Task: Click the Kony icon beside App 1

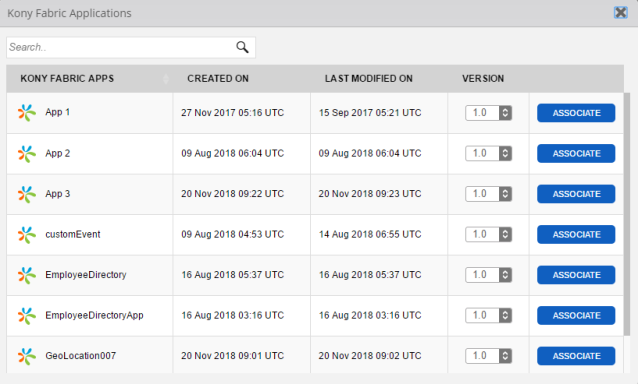Action: (x=27, y=113)
